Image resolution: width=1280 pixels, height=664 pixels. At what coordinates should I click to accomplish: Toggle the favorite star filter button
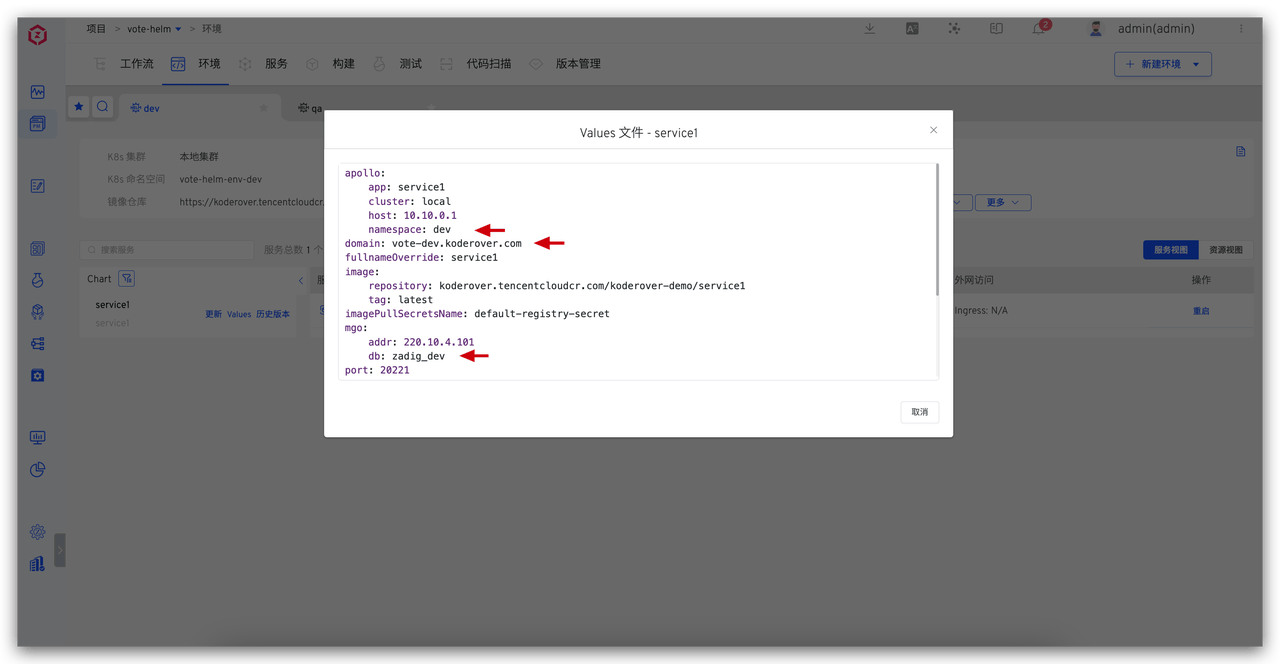point(79,107)
